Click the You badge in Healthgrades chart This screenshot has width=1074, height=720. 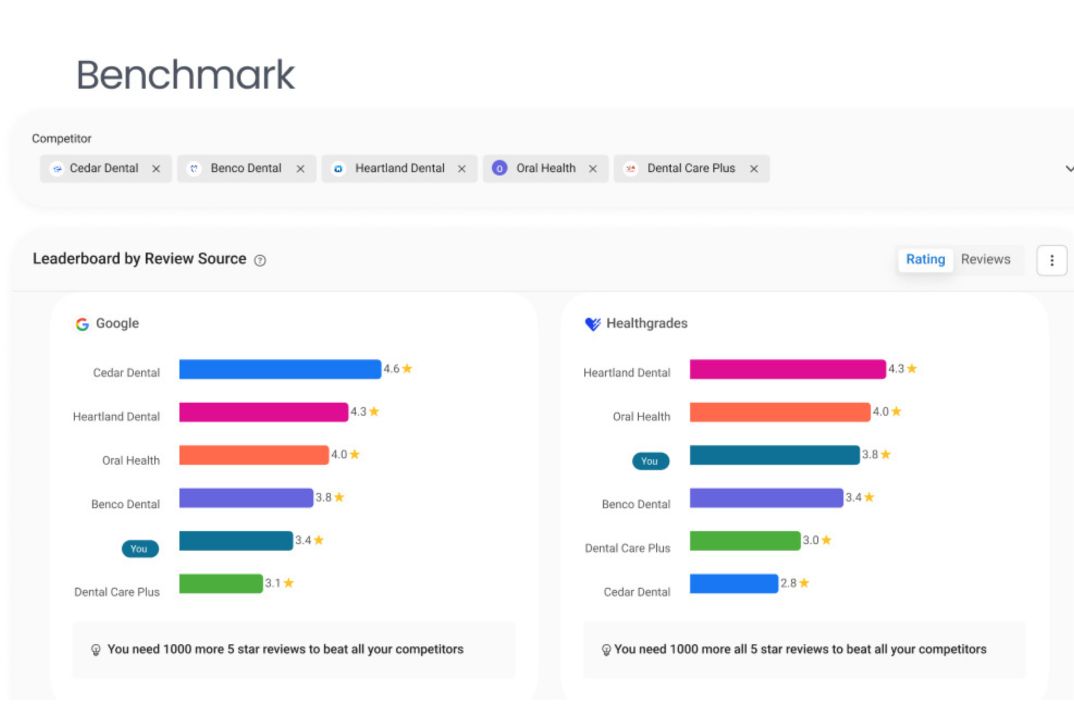coord(650,461)
